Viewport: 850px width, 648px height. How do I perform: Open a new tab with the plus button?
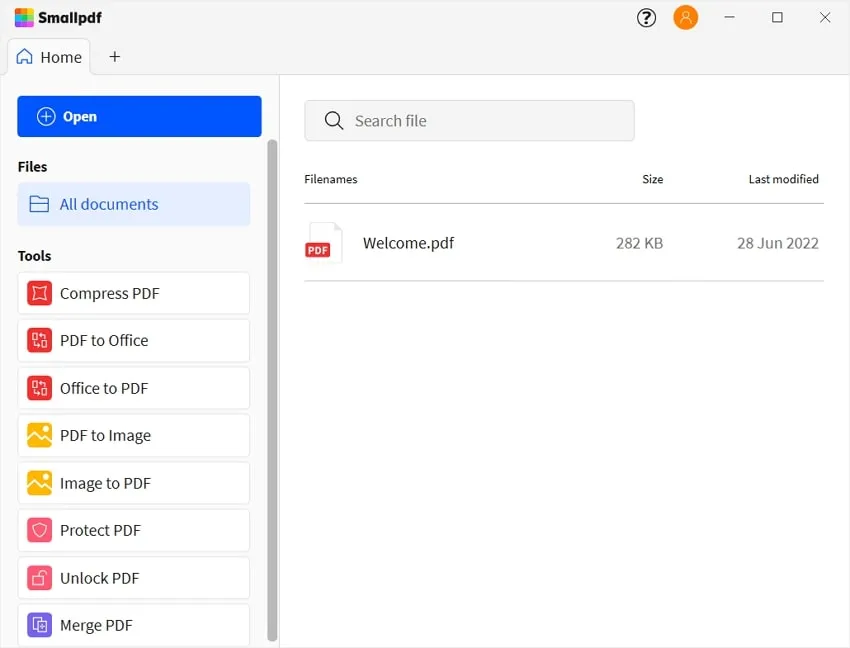pyautogui.click(x=114, y=57)
